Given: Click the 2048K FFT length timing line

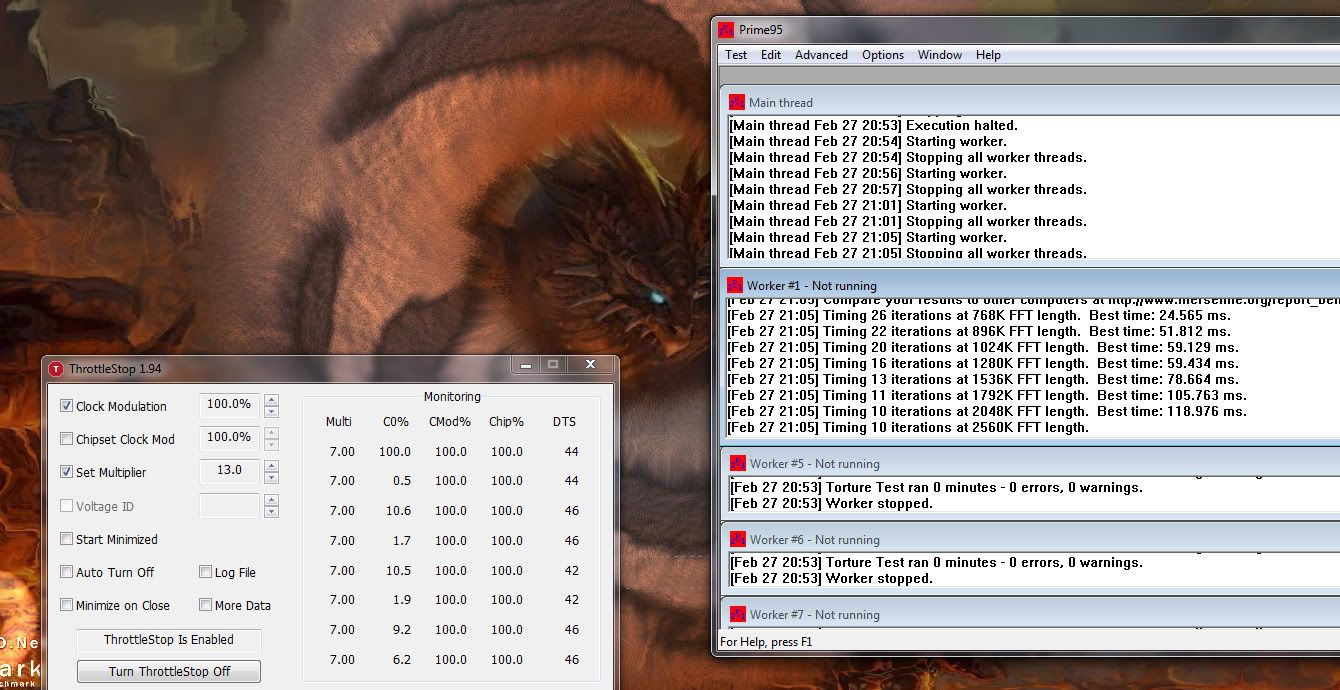Looking at the screenshot, I should (987, 411).
